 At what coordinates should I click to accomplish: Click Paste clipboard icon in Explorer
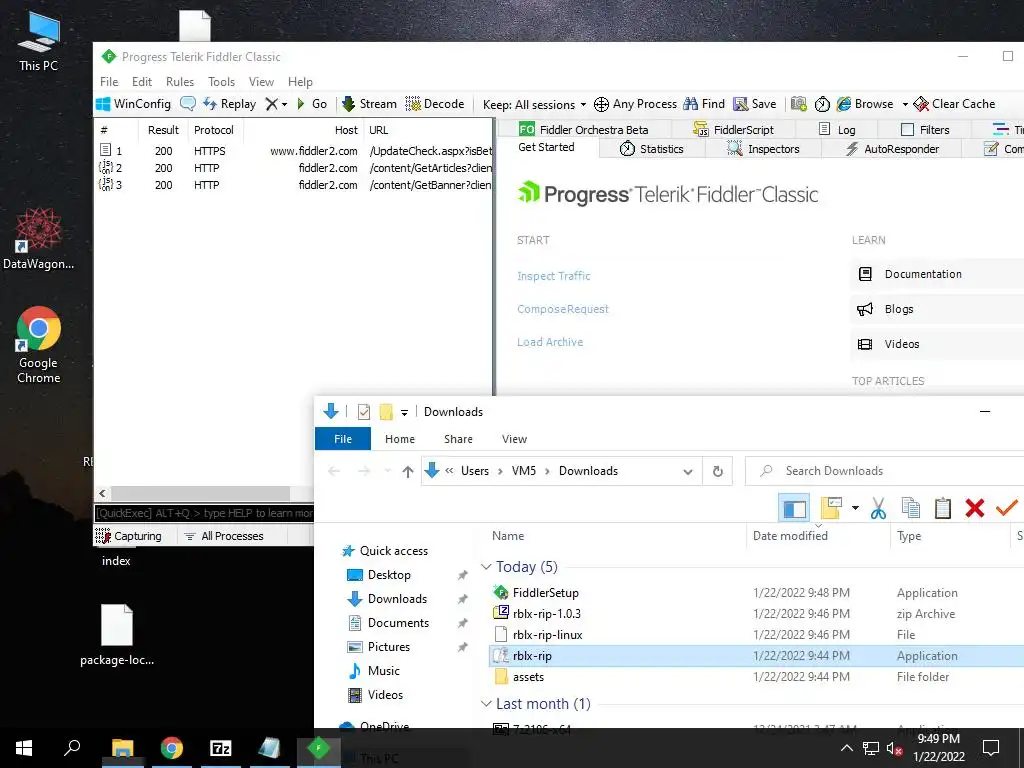tap(942, 508)
